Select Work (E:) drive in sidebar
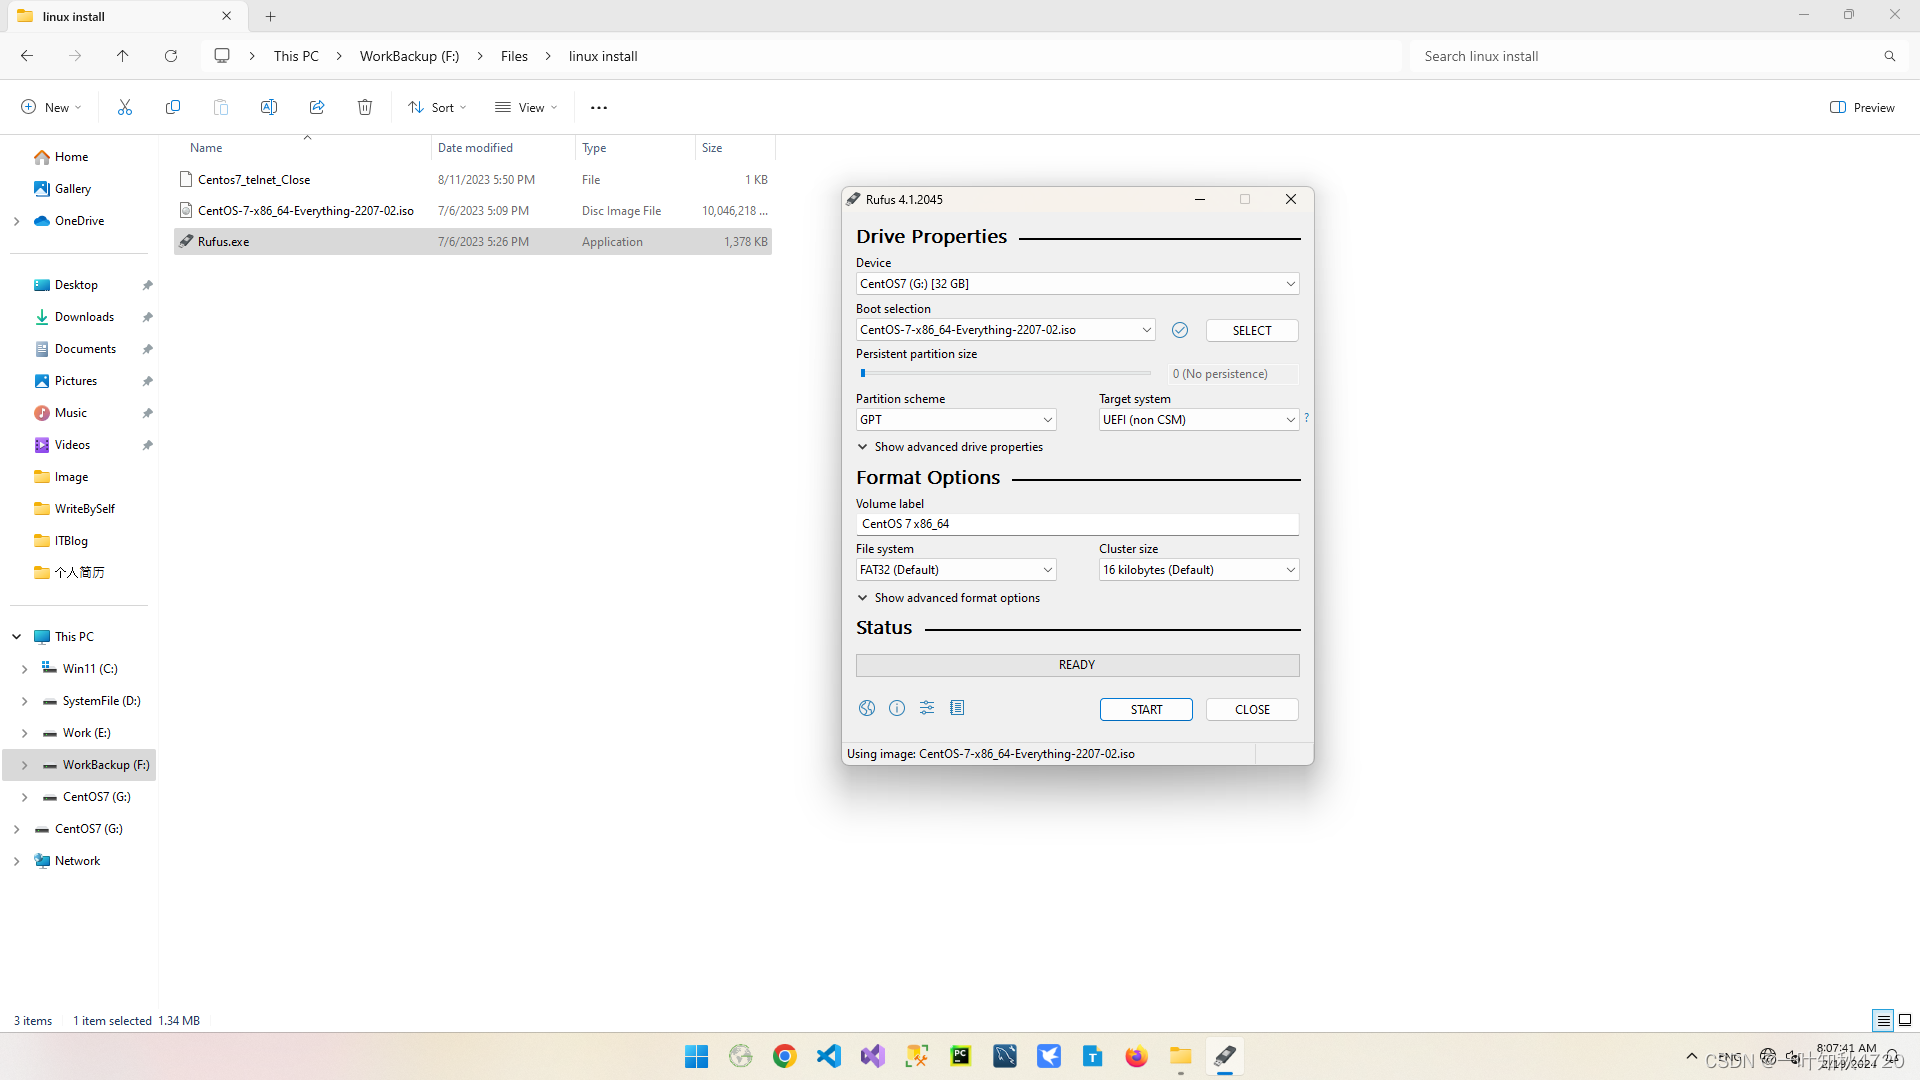The image size is (1920, 1080). [x=86, y=733]
